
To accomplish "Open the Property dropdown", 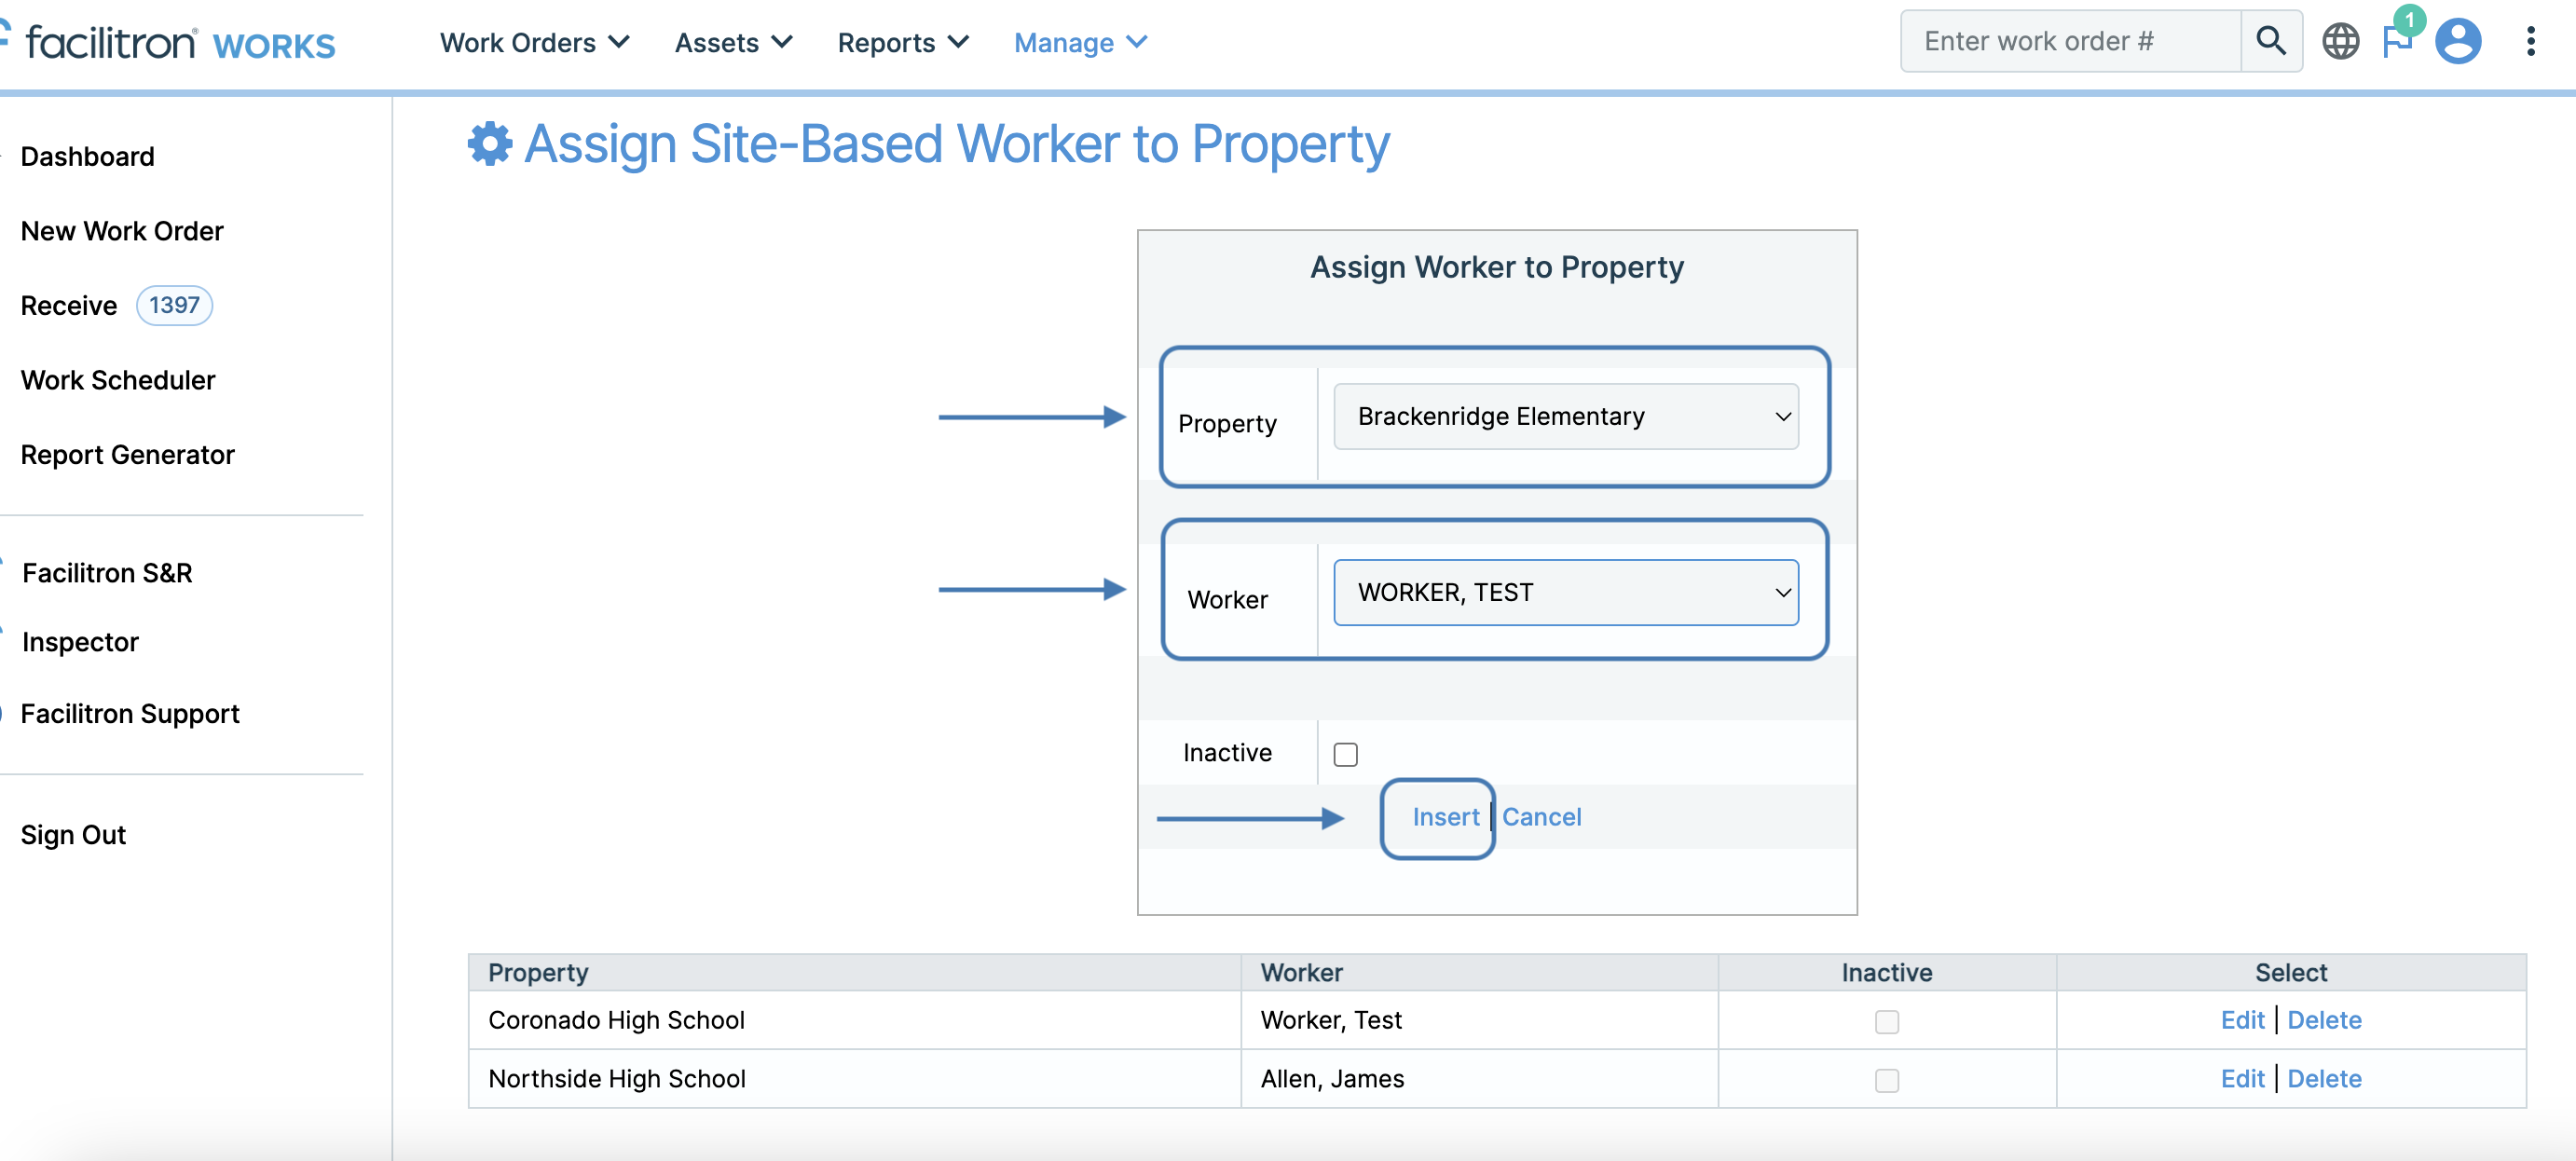I will pyautogui.click(x=1565, y=416).
